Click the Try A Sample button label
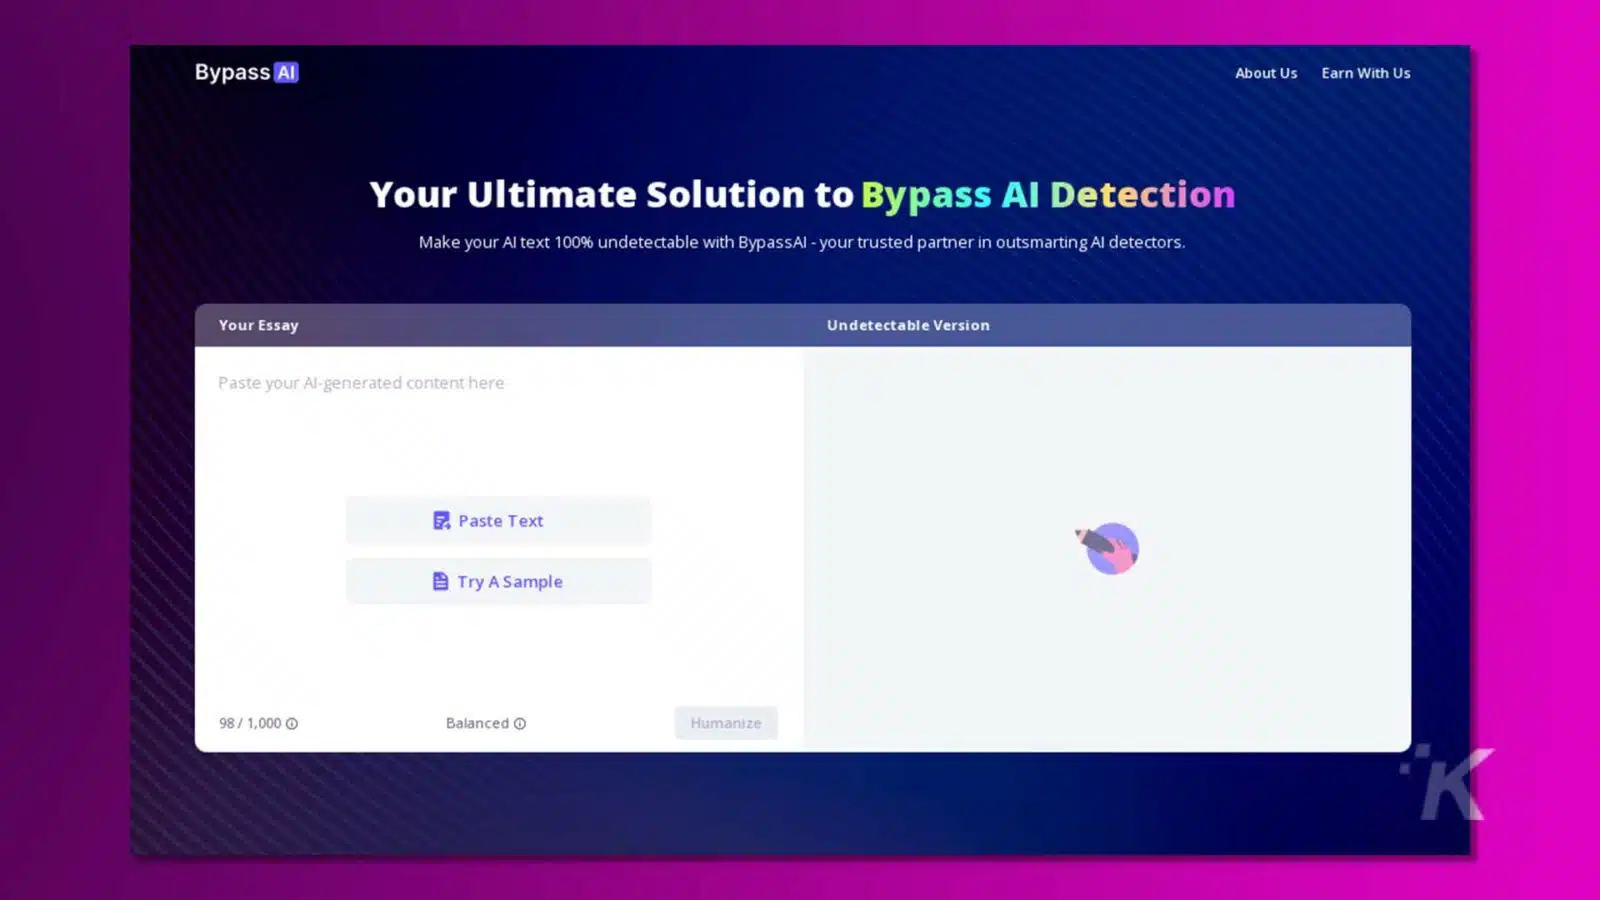The height and width of the screenshot is (900, 1600). 510,582
